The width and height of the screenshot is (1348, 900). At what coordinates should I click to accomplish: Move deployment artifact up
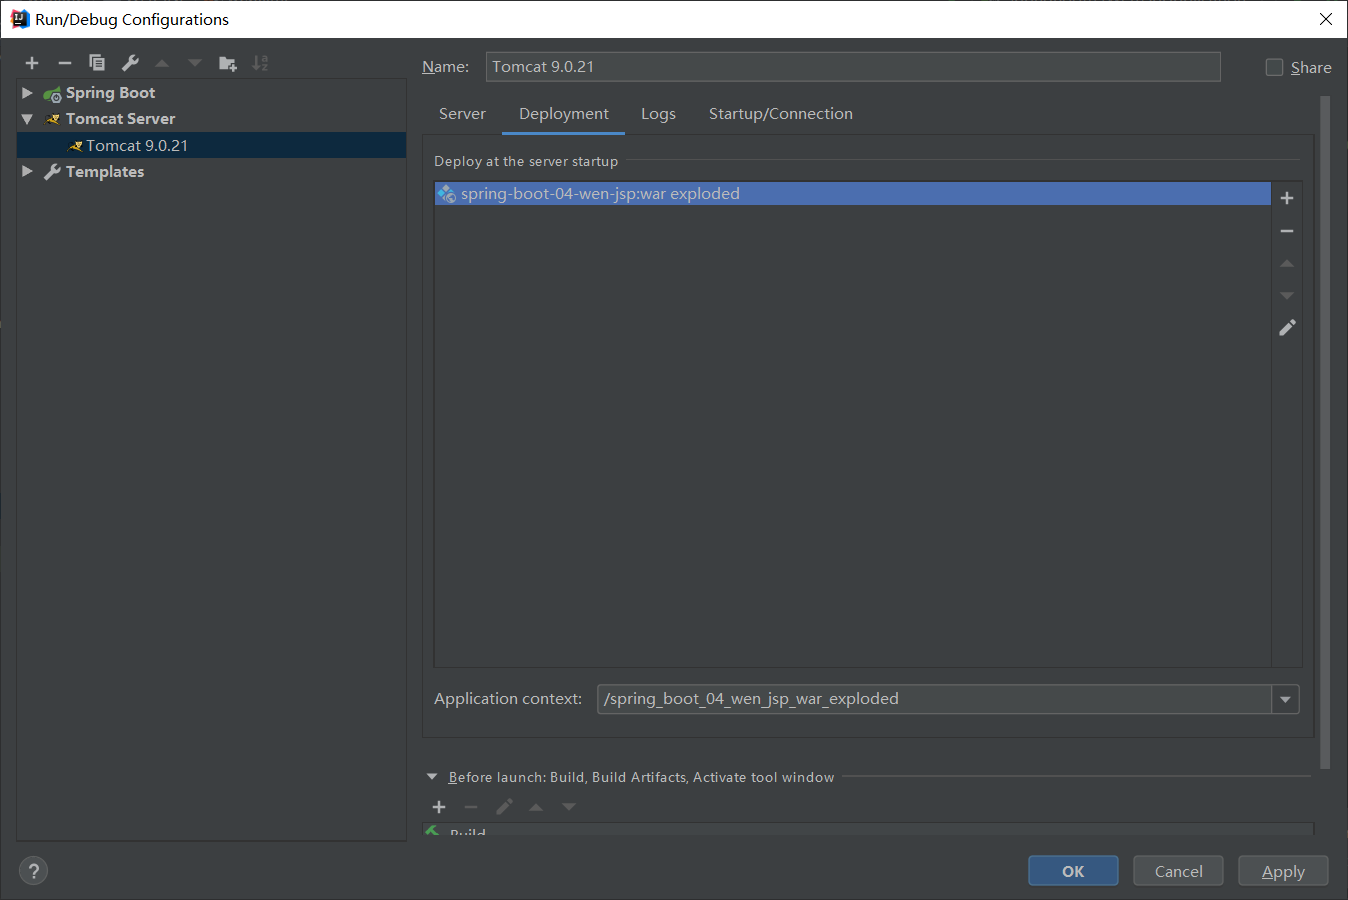1287,263
